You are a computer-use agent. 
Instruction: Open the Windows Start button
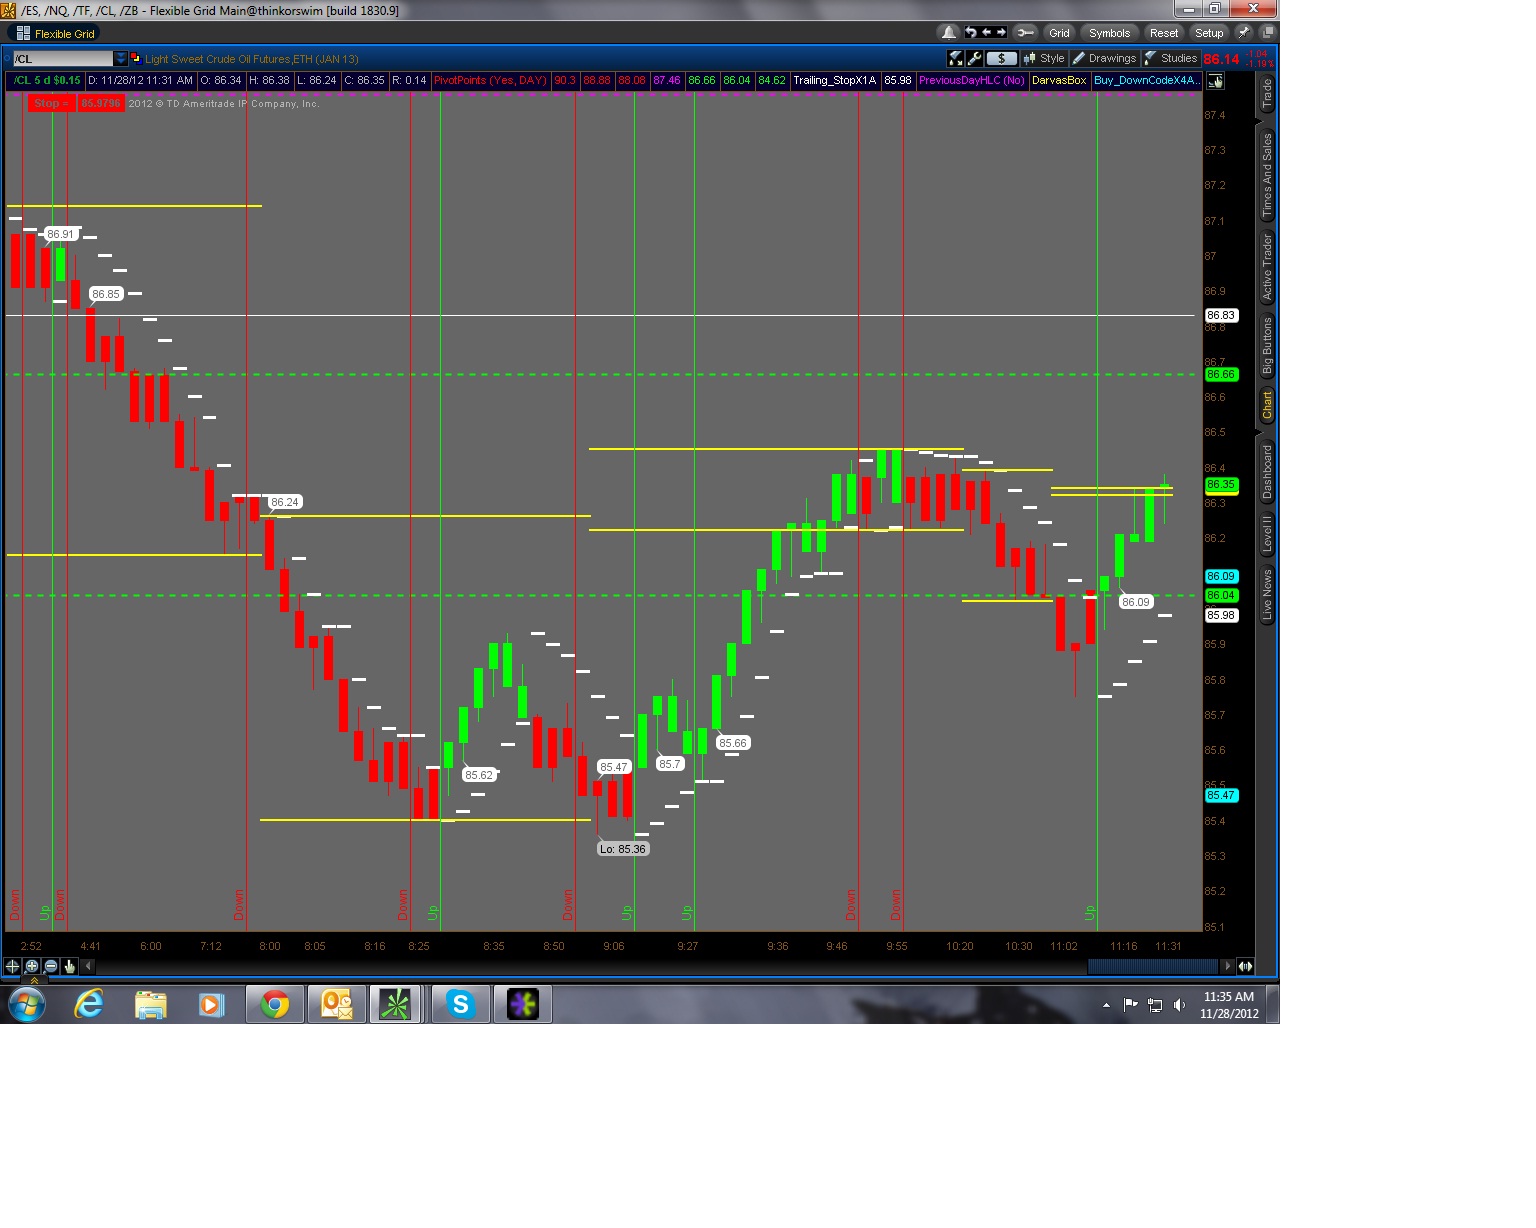point(26,1004)
